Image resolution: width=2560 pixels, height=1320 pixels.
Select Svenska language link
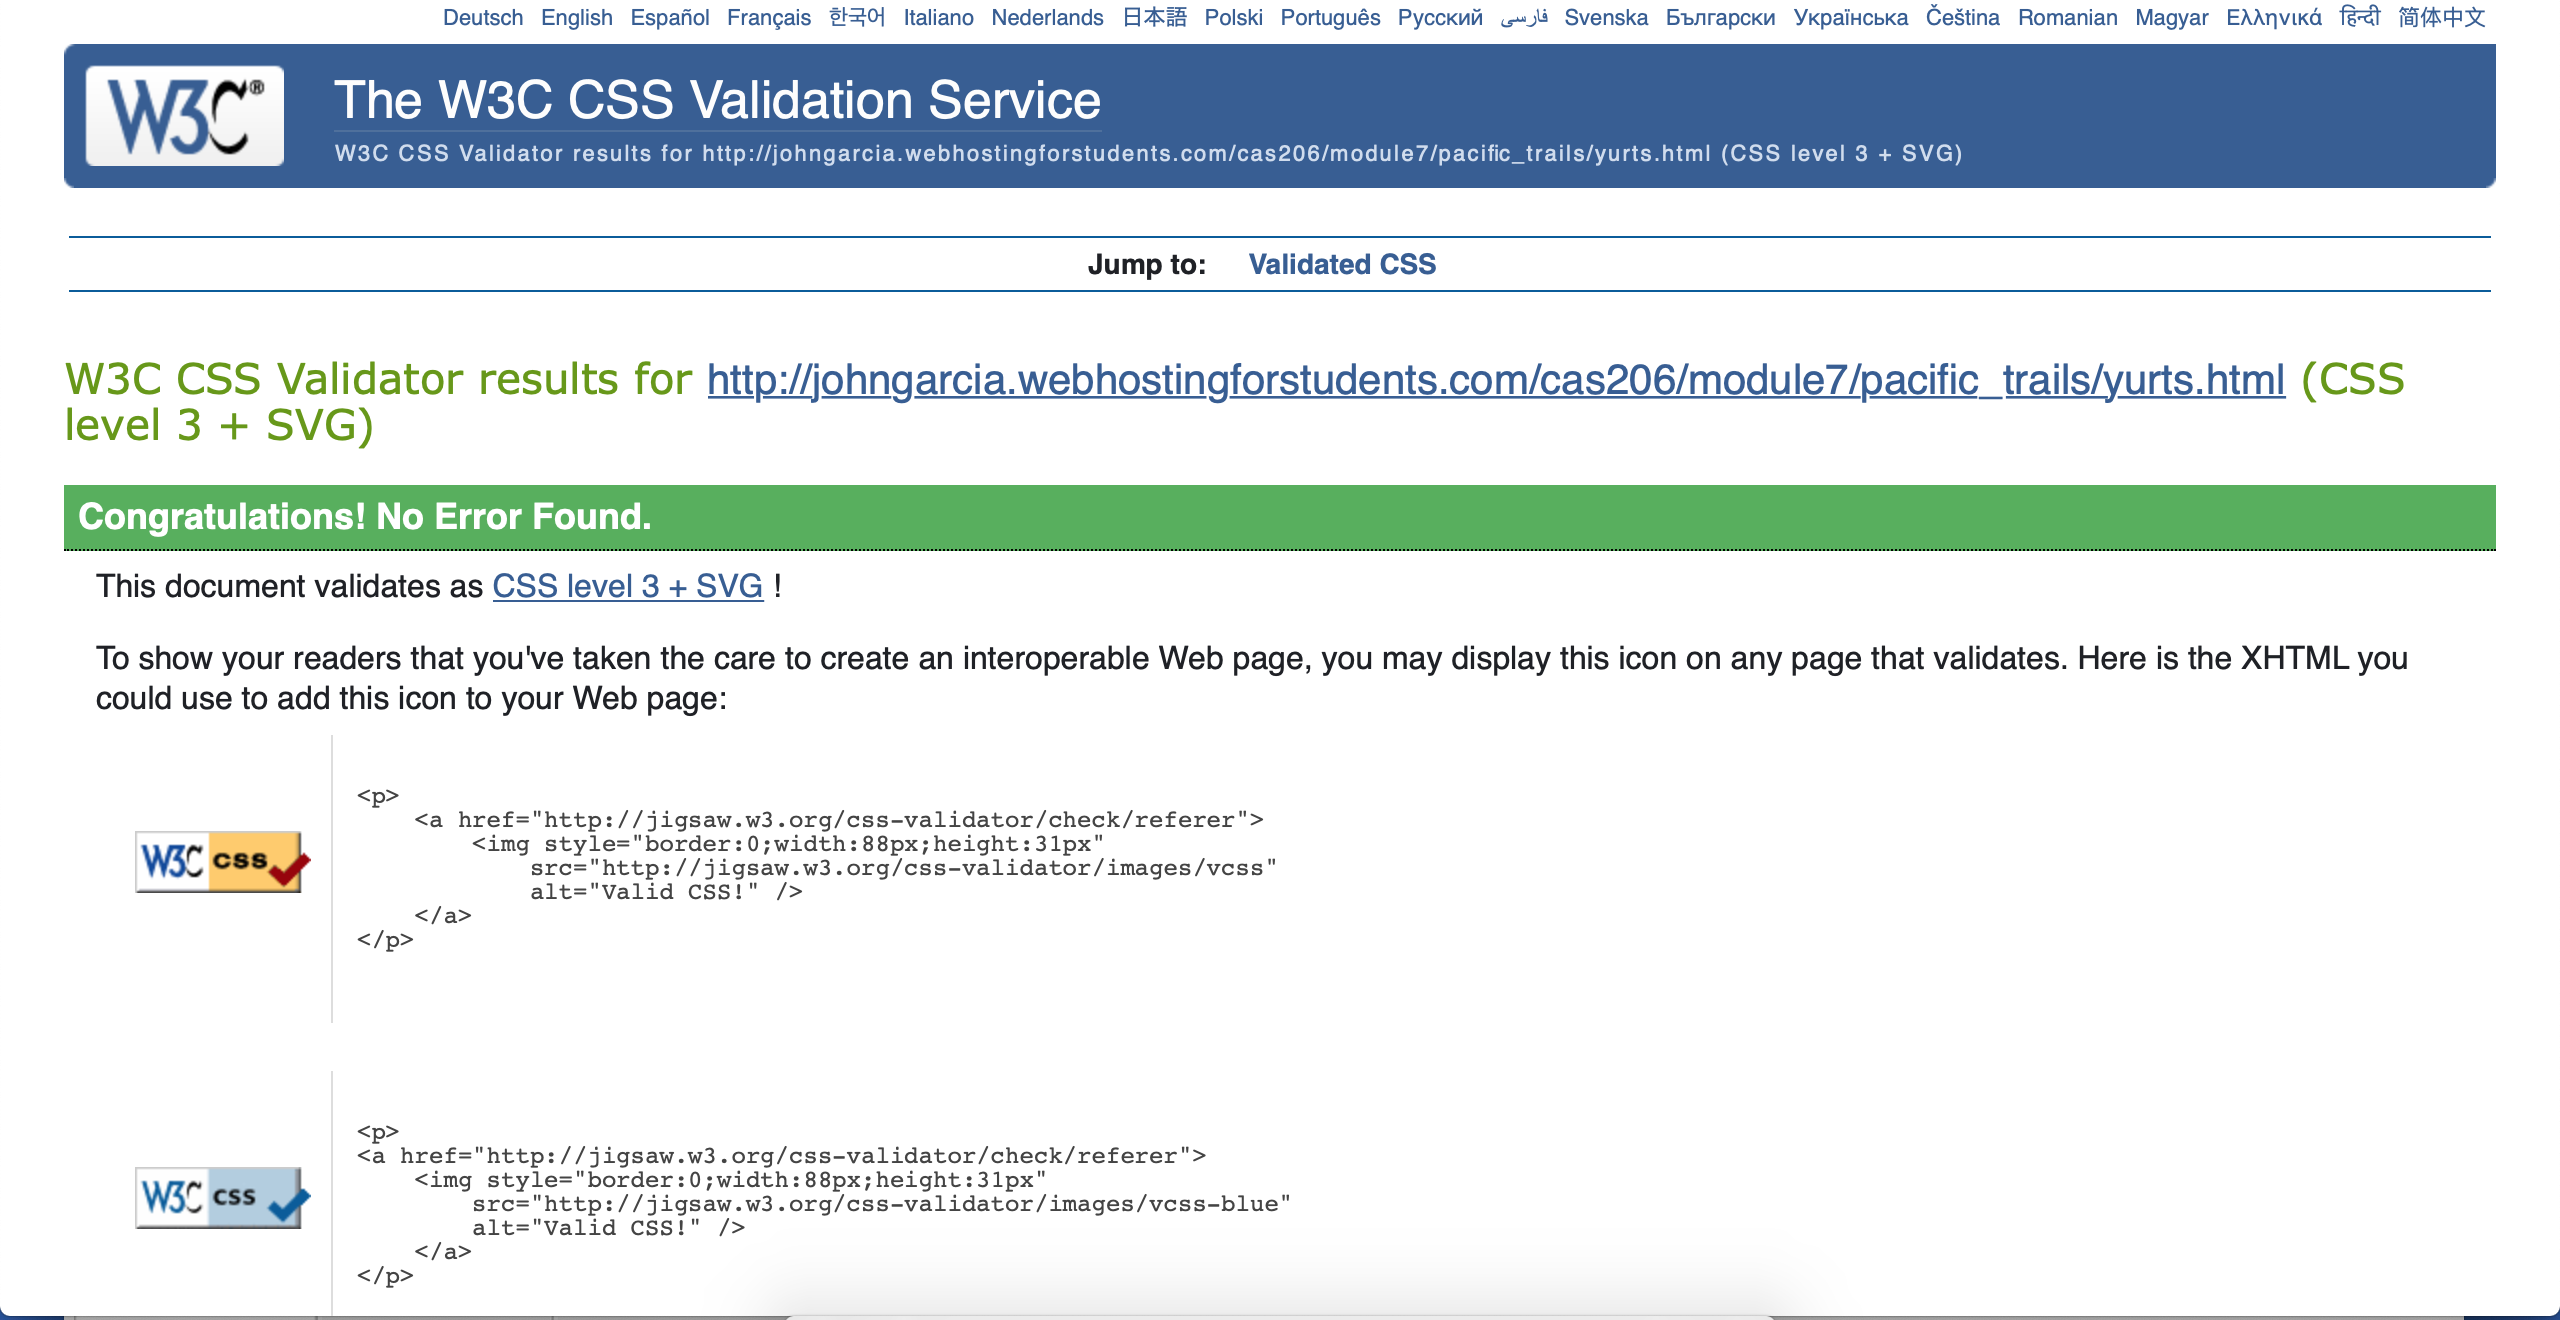[x=1606, y=18]
